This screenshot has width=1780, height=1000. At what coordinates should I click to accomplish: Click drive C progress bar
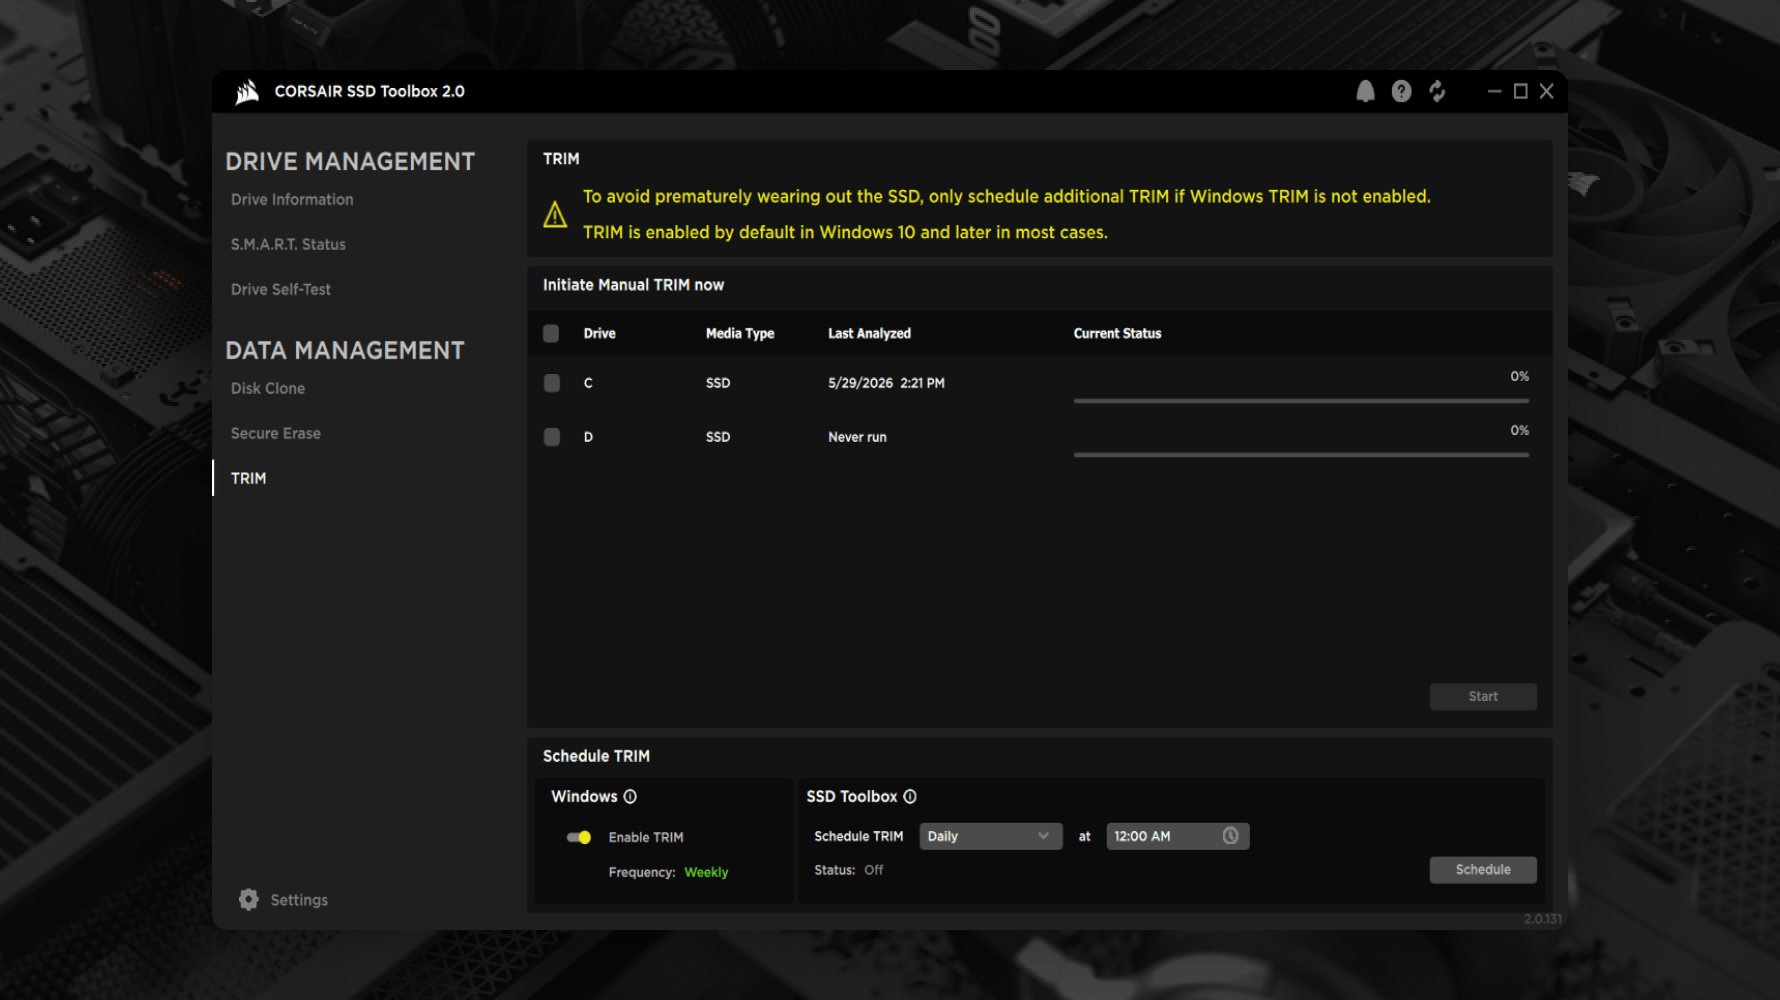point(1301,401)
